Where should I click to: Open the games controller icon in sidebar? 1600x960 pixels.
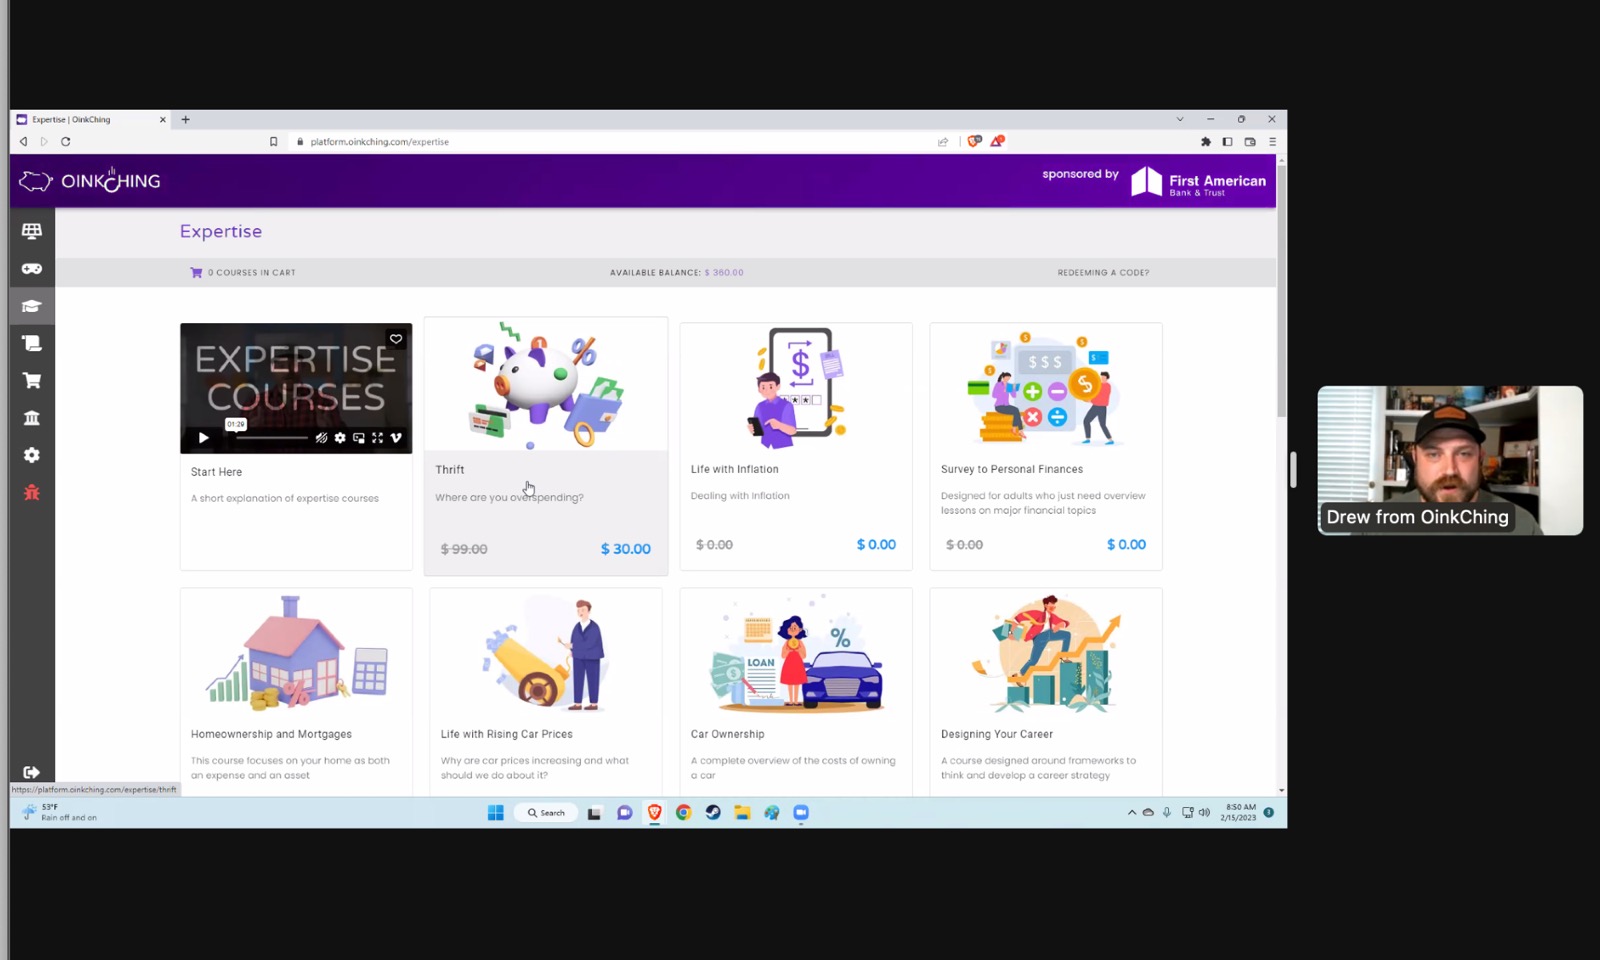pyautogui.click(x=32, y=268)
